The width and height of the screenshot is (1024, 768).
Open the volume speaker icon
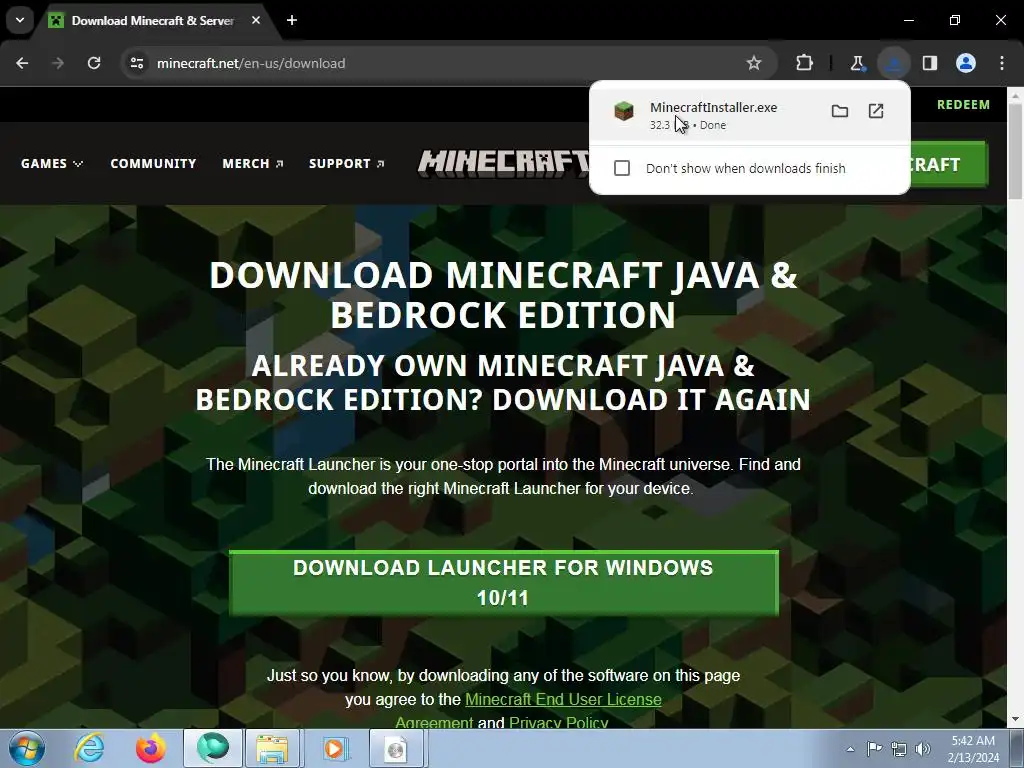[922, 749]
